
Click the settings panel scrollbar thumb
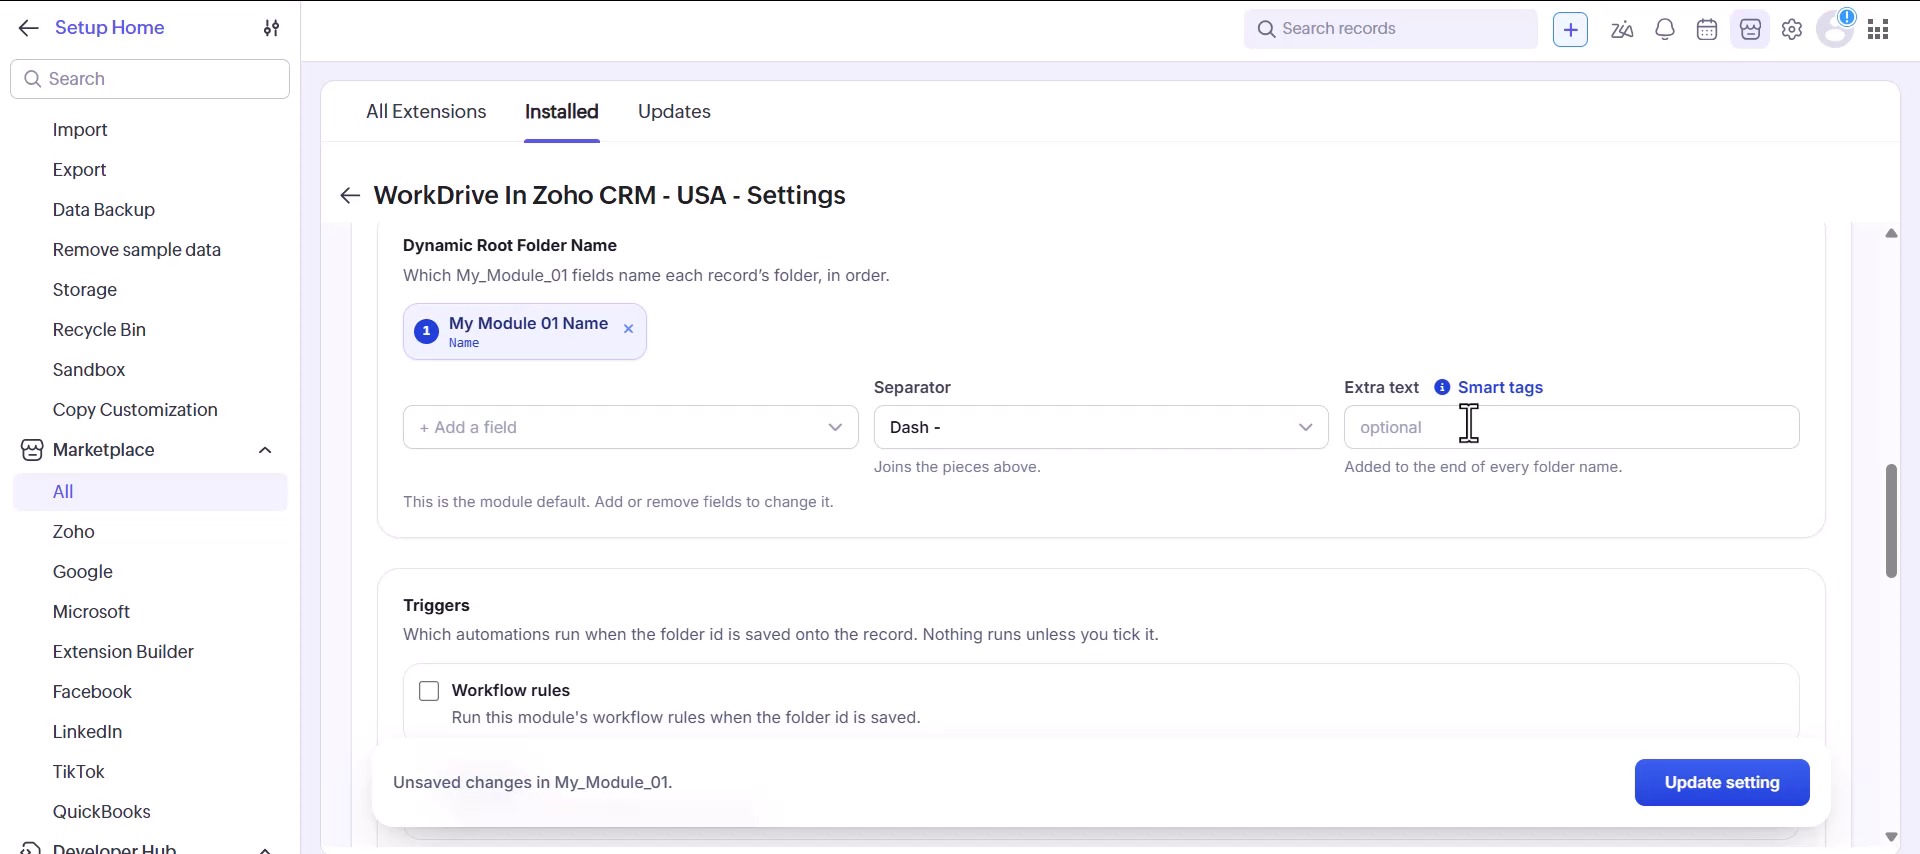coord(1891,521)
